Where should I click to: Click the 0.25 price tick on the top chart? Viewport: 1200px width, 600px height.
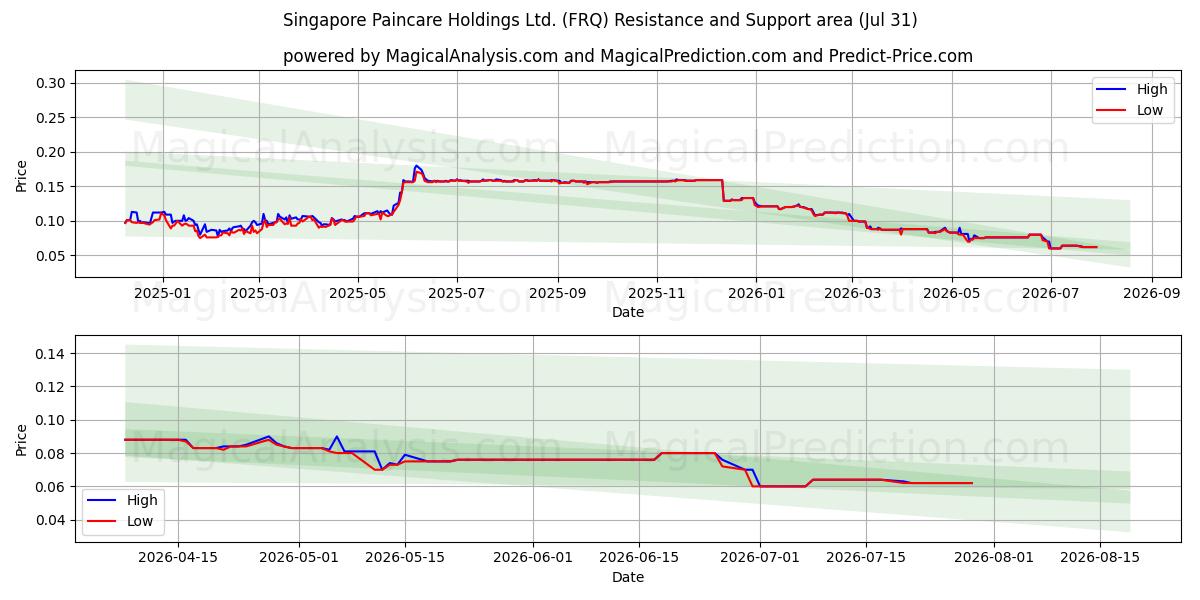pos(51,118)
